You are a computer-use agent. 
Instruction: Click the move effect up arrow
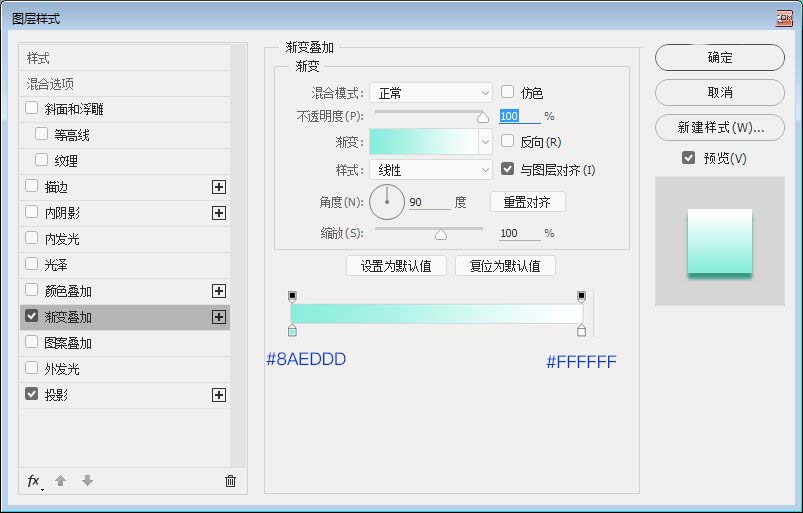click(60, 481)
